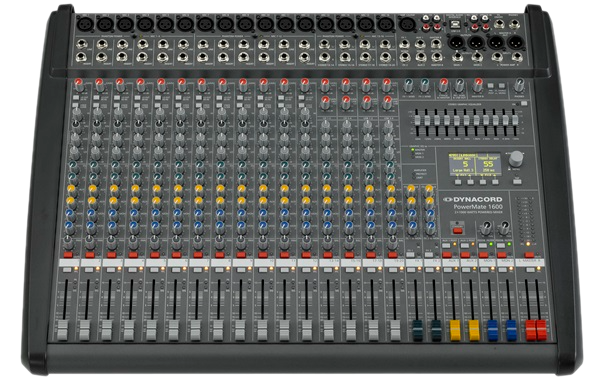
Task: Click the leftmost button beneath the display
Action: 458,182
